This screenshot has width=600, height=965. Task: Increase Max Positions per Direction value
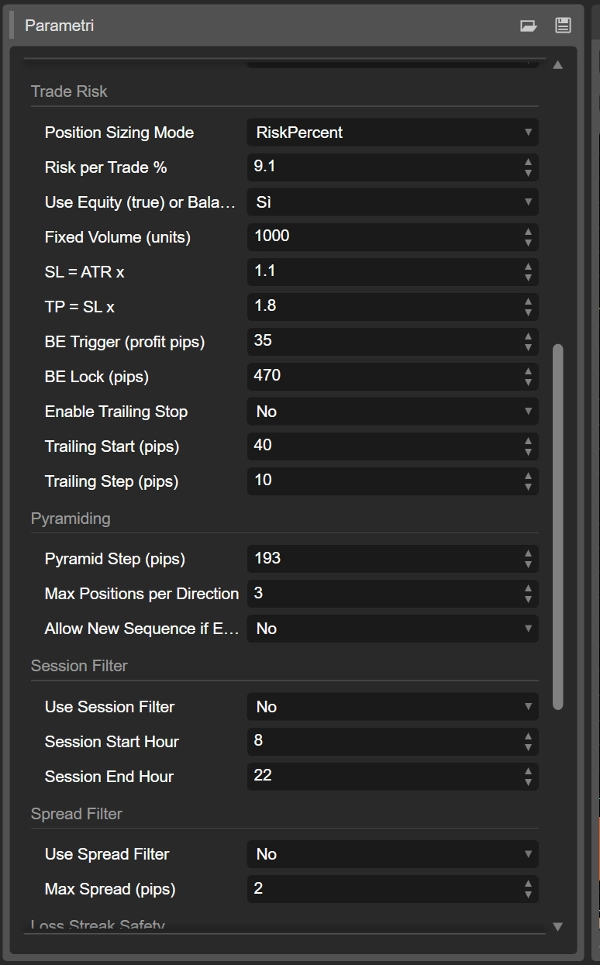coord(528,588)
